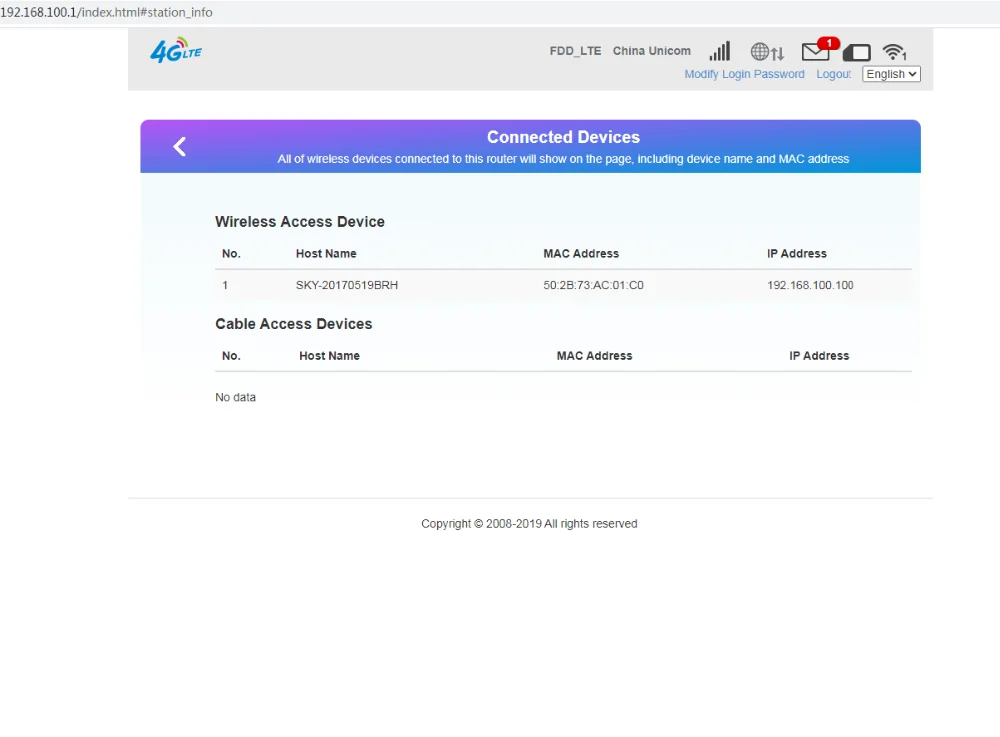Click MAC Address header in cable table
Viewport: 1000px width, 737px height.
(x=594, y=356)
